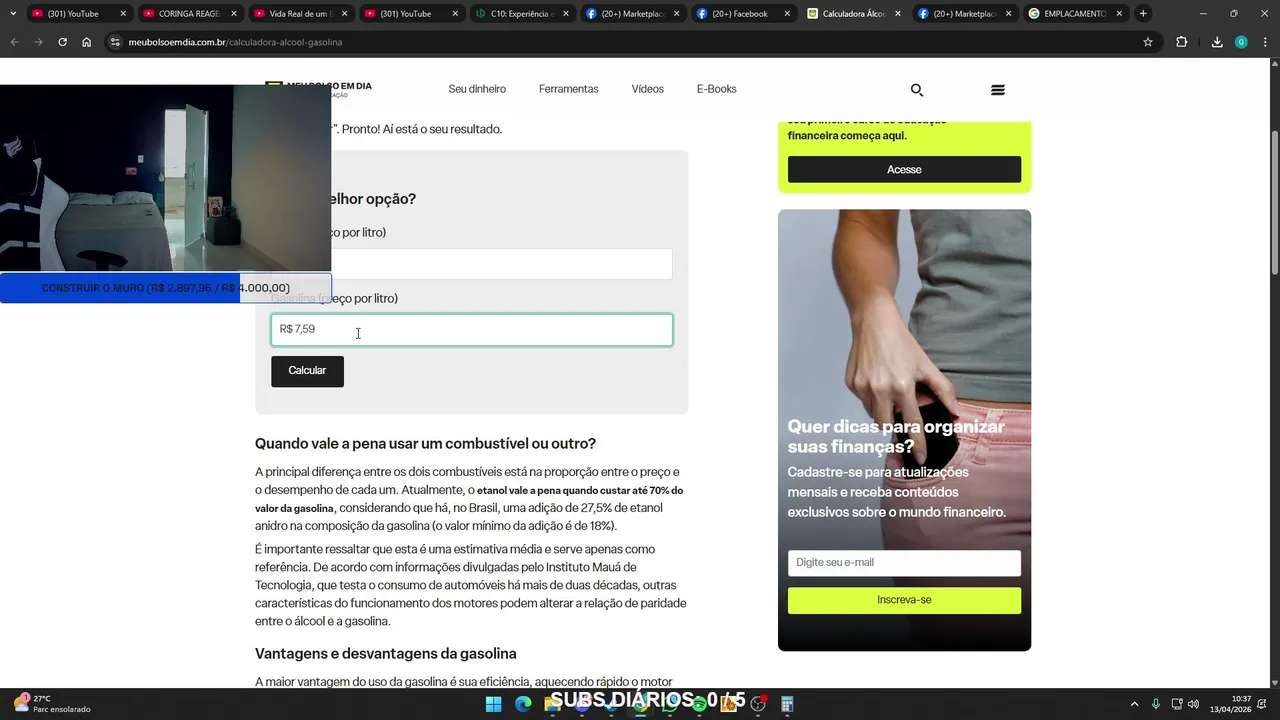1280x720 pixels.
Task: Open the E-Books menu item
Action: (x=716, y=89)
